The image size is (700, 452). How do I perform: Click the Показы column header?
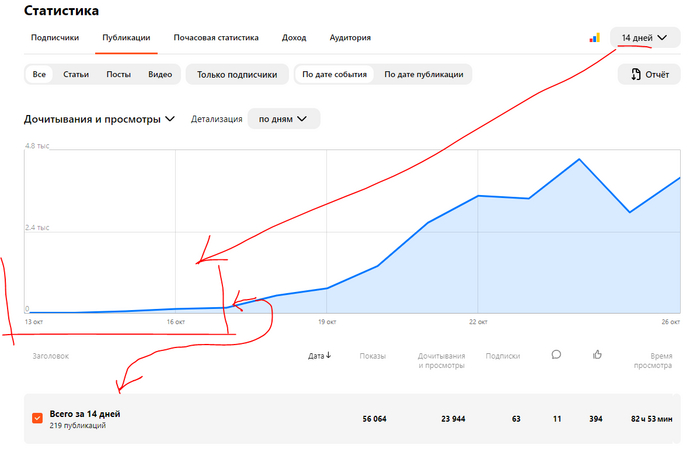pos(372,355)
